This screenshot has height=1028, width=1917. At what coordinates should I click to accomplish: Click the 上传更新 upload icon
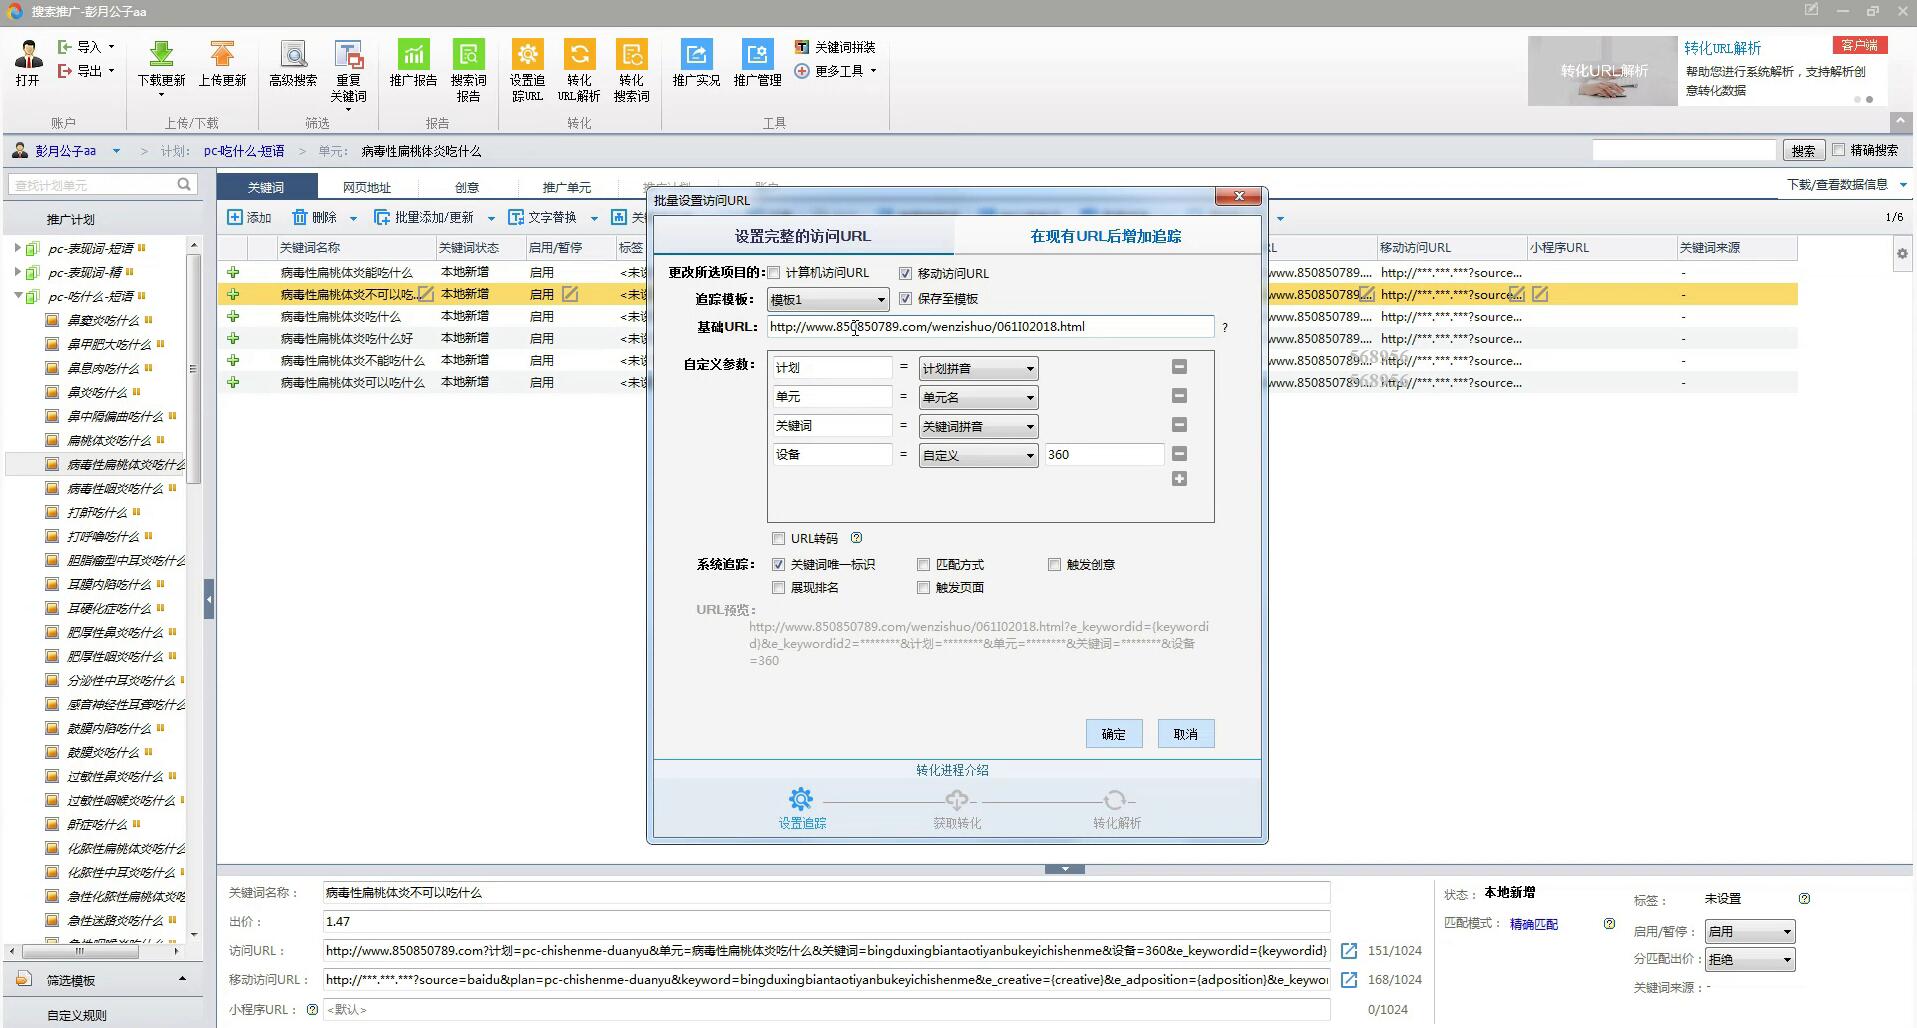[222, 56]
